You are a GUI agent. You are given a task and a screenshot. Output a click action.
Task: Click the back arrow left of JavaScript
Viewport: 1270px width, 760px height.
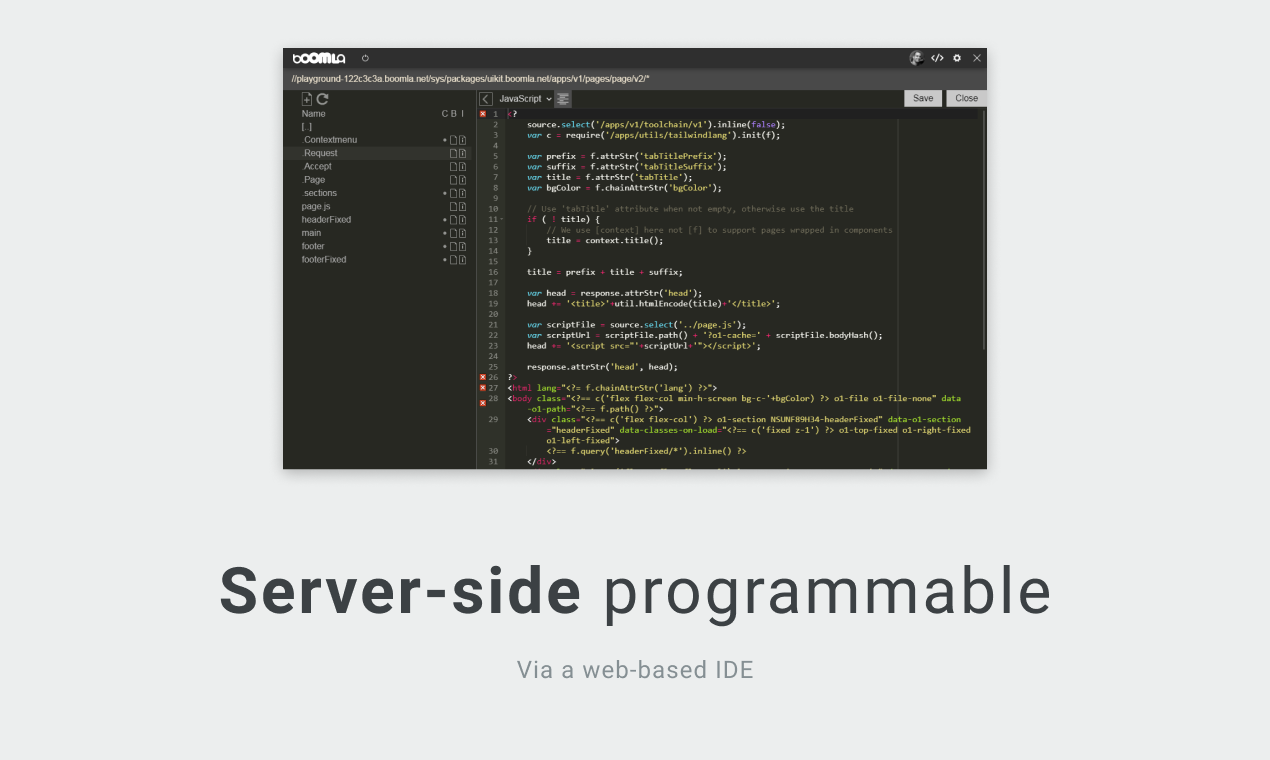[x=486, y=99]
